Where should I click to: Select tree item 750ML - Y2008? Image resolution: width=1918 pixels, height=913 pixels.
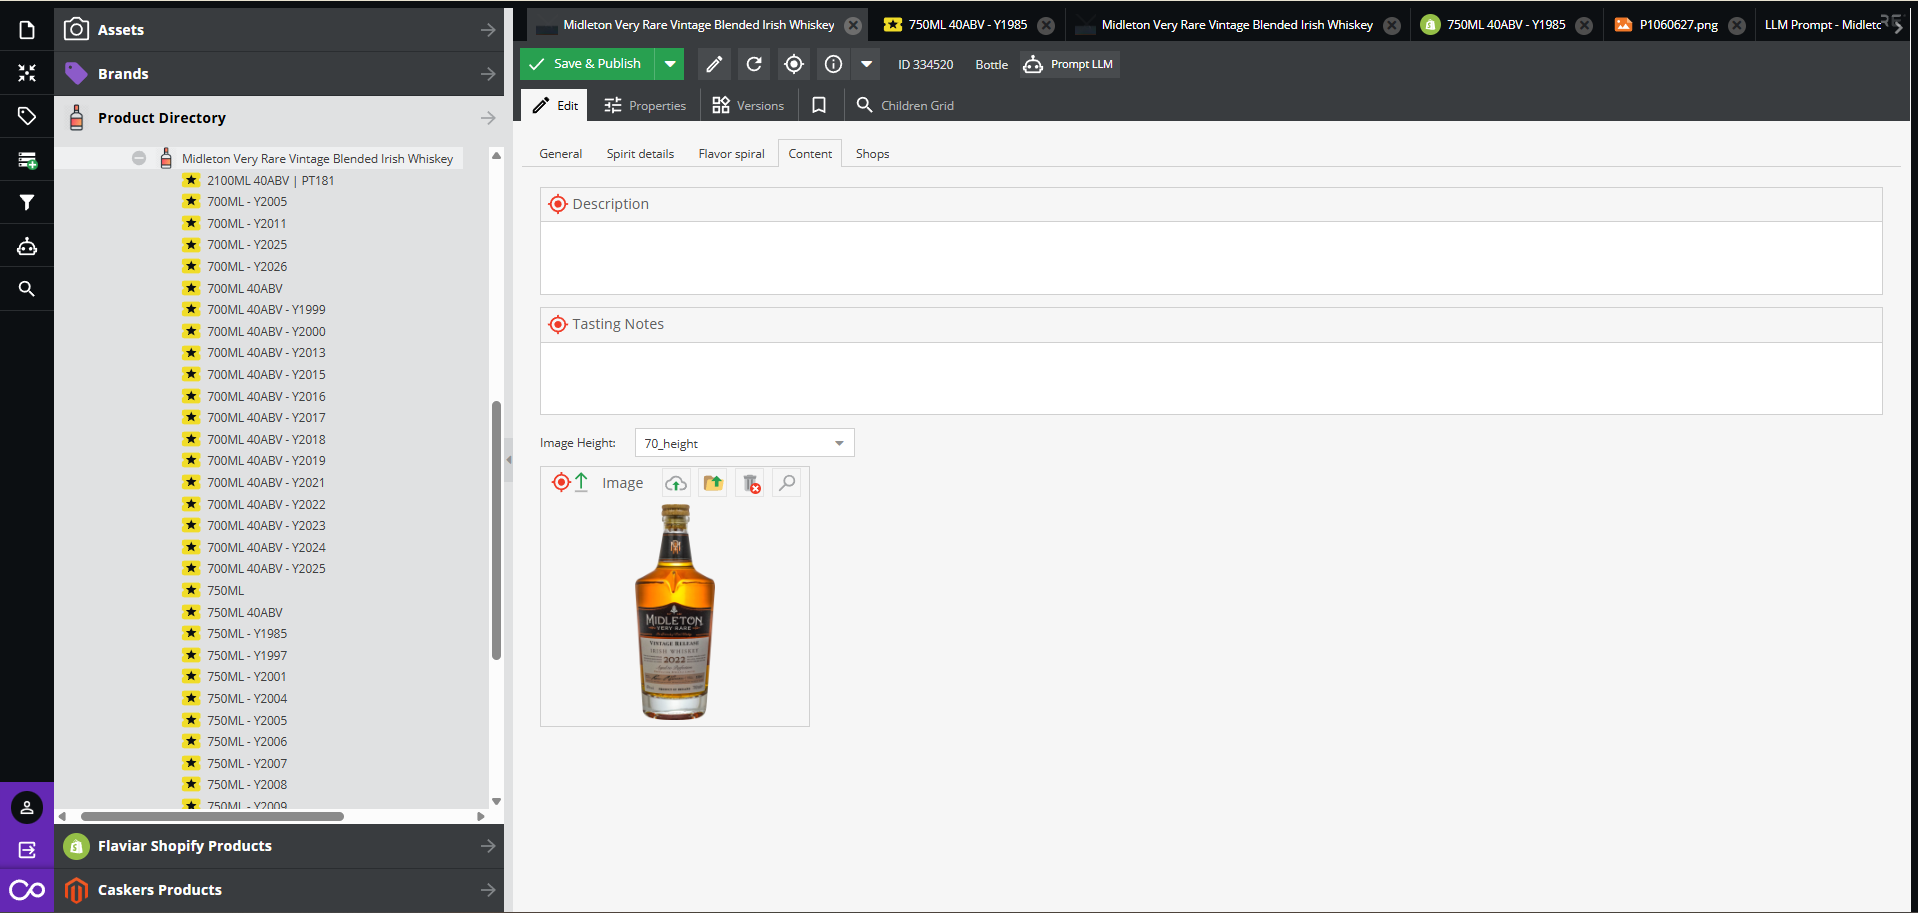click(x=247, y=785)
